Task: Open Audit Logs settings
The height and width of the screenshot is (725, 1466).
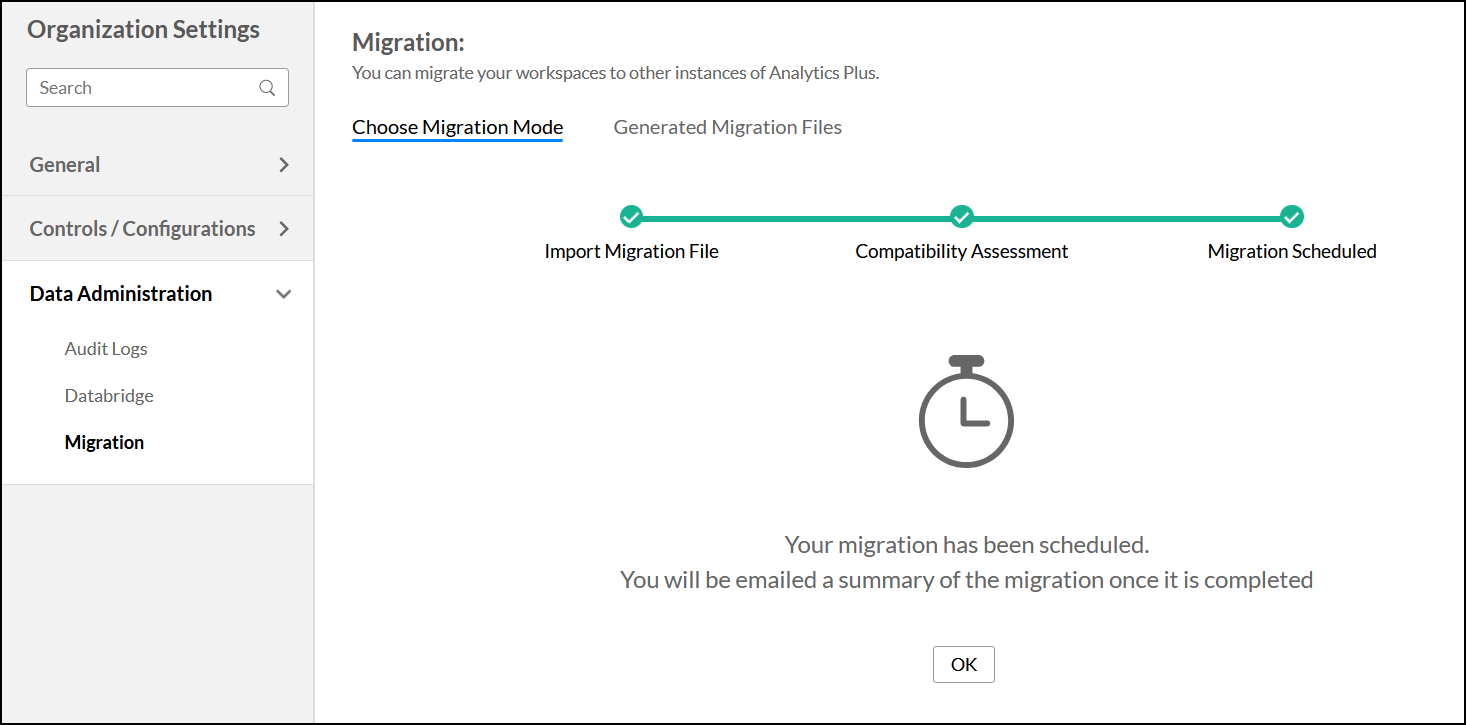Action: [x=105, y=348]
